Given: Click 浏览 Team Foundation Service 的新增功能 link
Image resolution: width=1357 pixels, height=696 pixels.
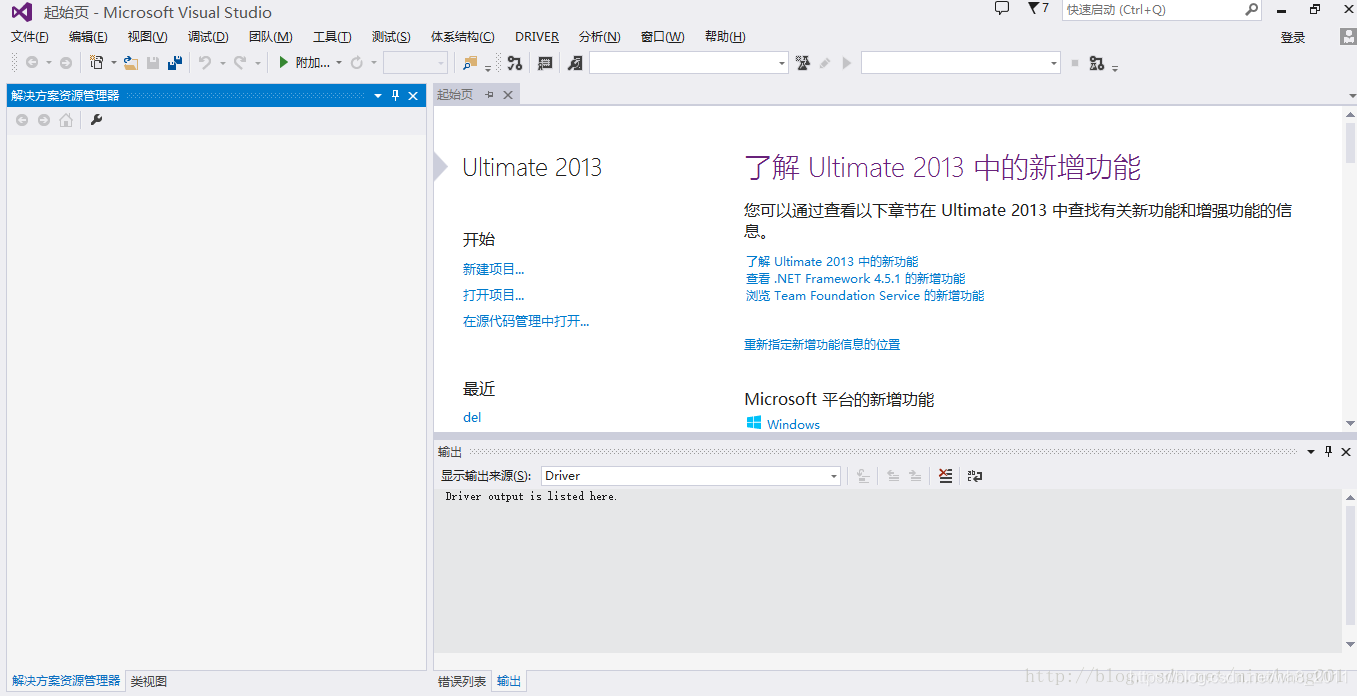Looking at the screenshot, I should pyautogui.click(x=865, y=296).
